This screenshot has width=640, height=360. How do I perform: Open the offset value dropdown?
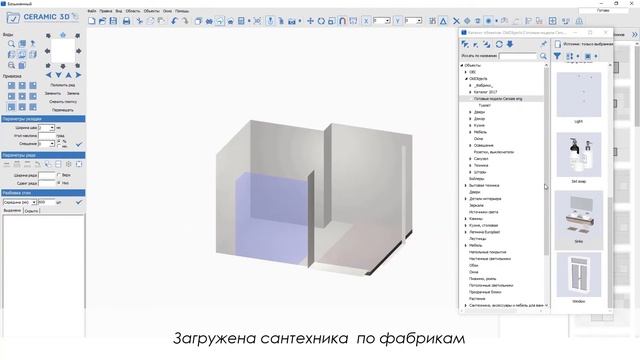point(52,144)
